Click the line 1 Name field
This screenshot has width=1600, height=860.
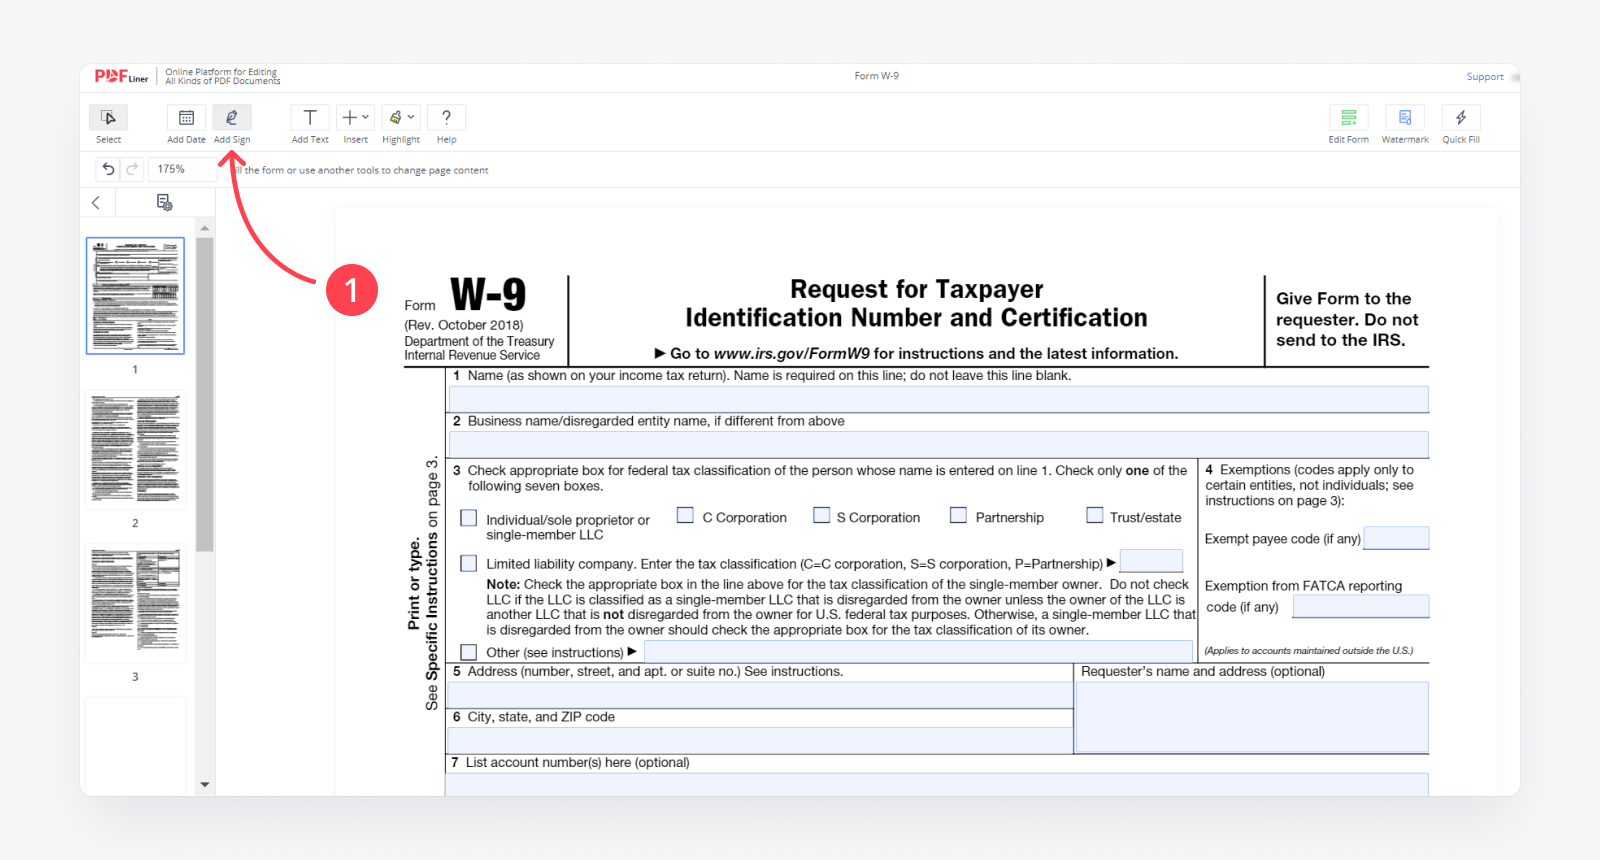click(x=938, y=399)
